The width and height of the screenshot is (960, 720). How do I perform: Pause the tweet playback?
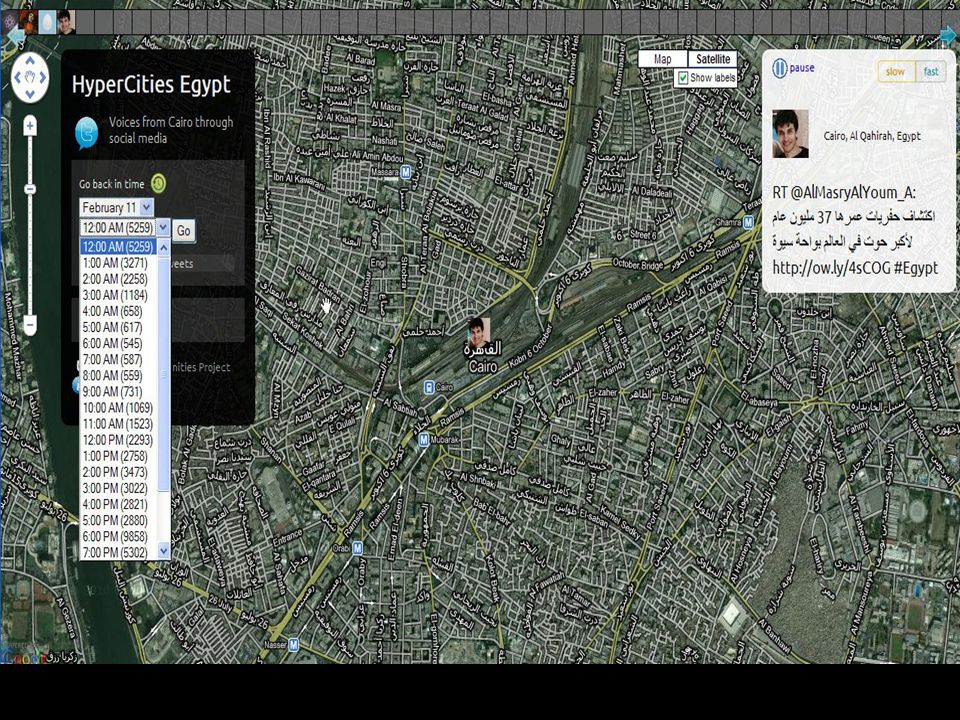pos(793,68)
